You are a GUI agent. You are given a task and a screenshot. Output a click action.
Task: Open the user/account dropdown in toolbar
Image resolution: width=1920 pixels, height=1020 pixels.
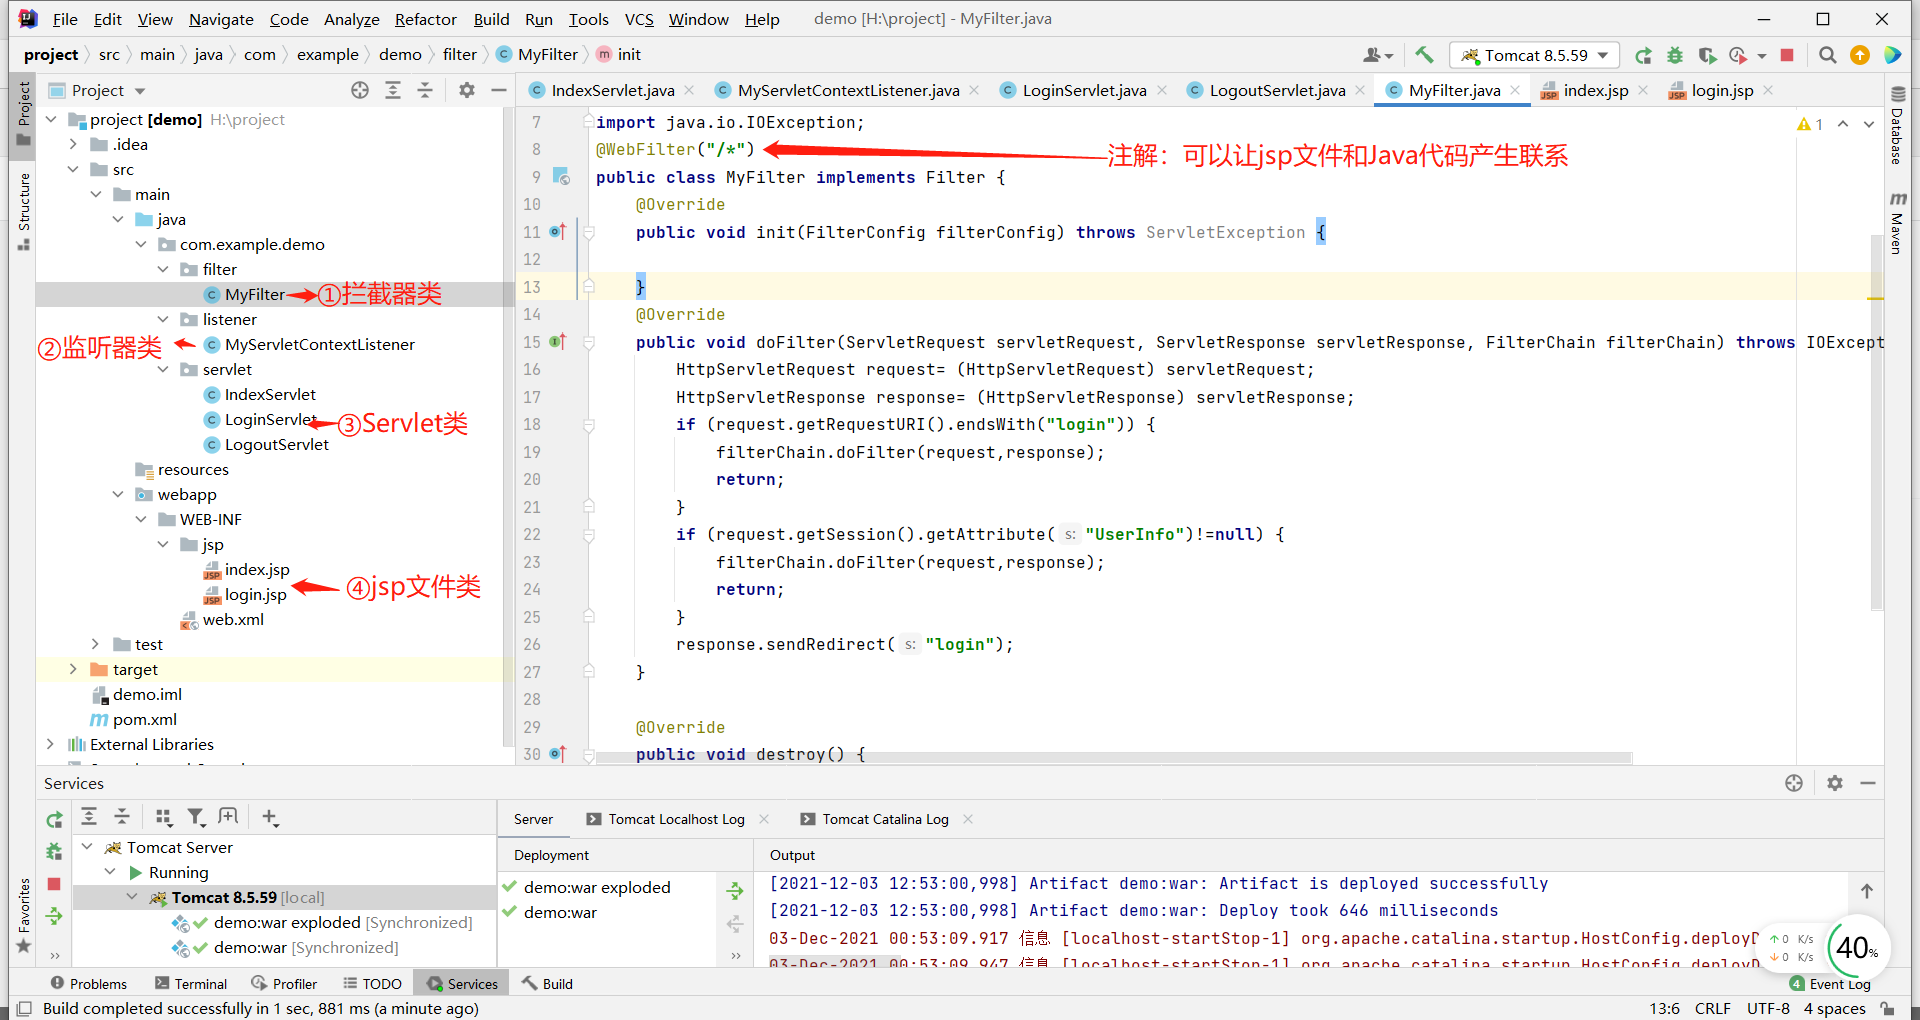[1378, 55]
